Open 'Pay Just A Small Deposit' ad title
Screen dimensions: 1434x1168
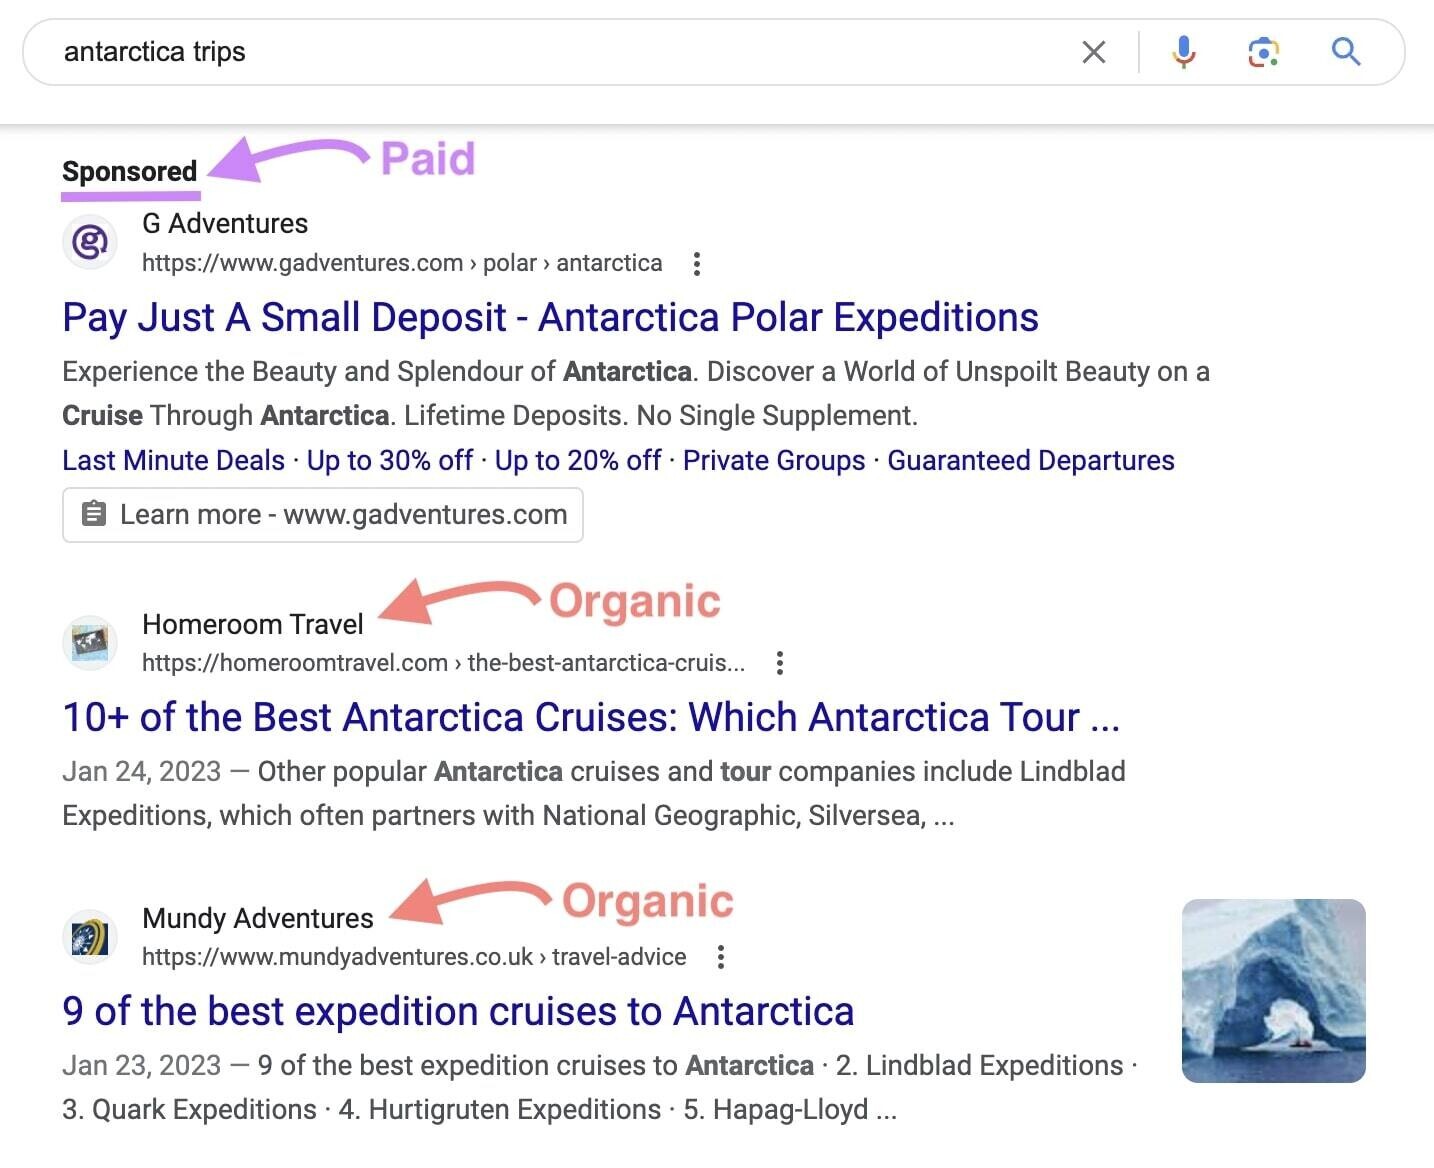point(550,318)
